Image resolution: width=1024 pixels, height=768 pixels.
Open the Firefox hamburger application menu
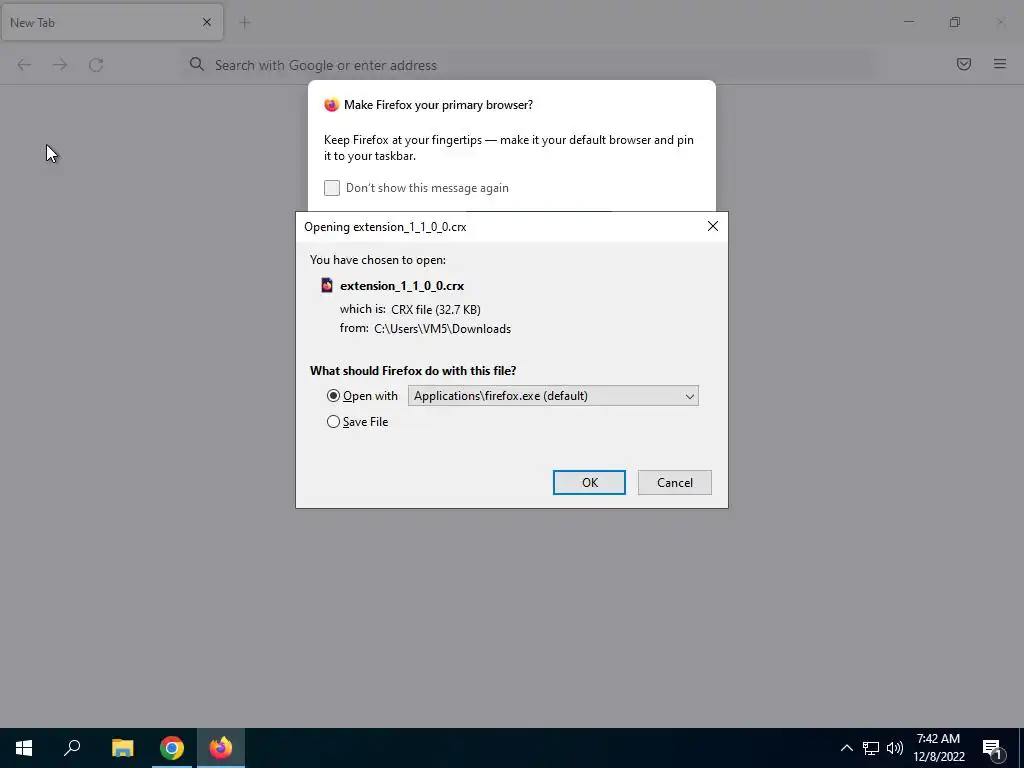click(1000, 64)
